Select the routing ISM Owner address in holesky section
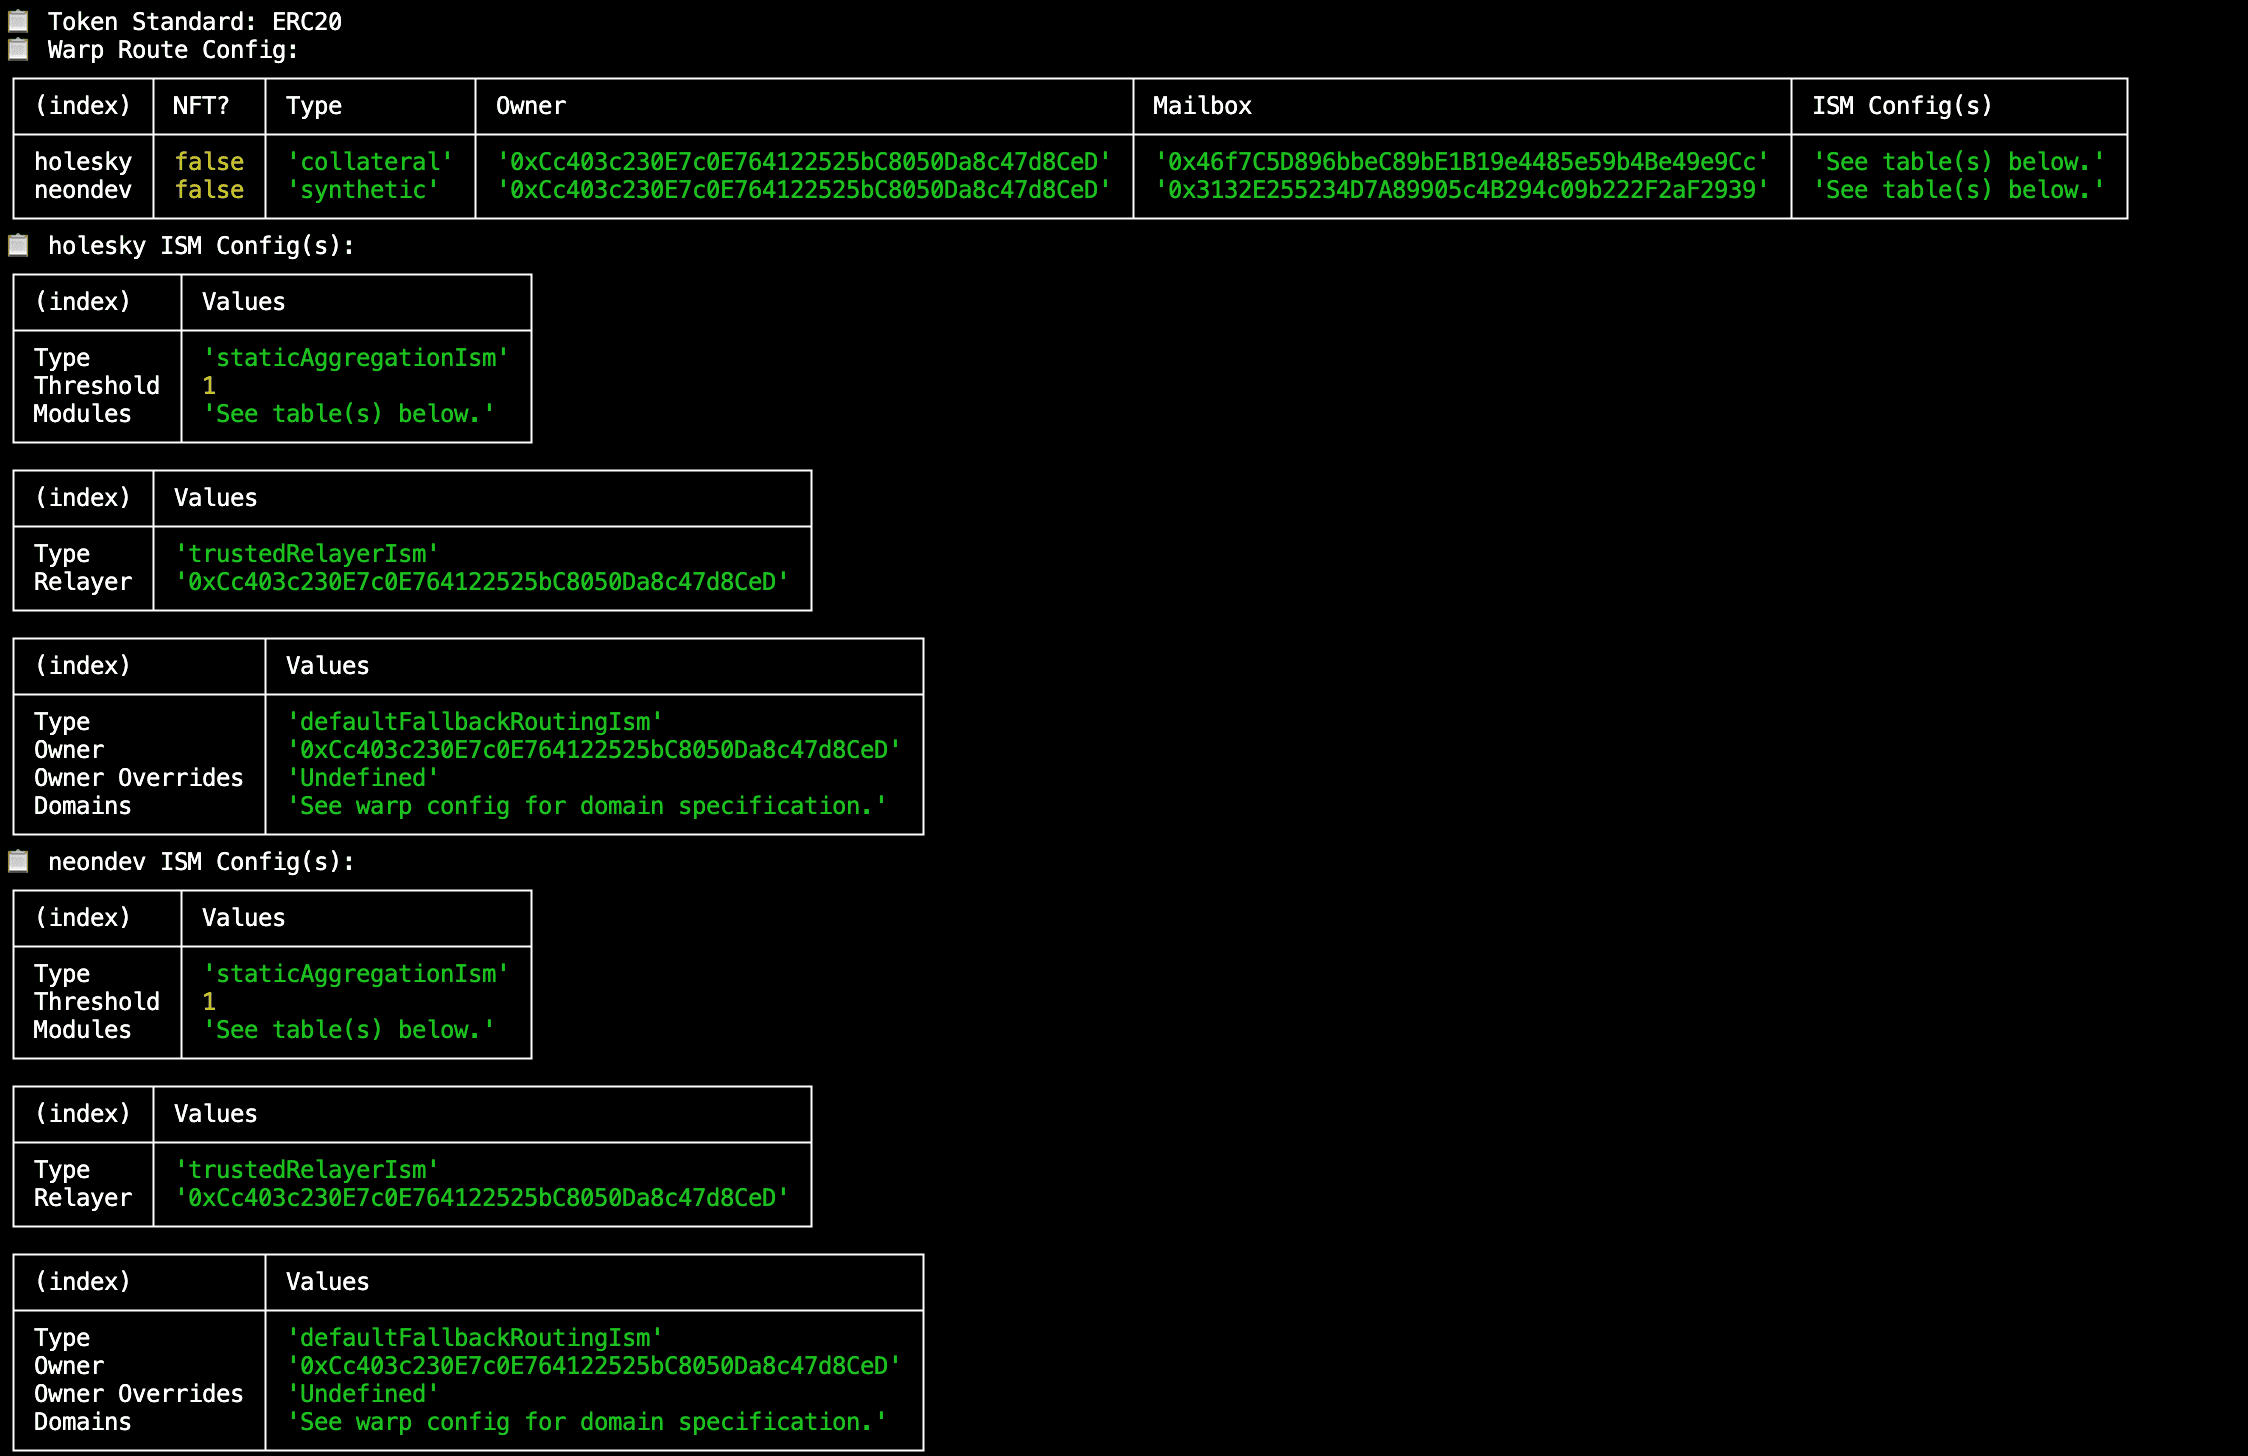Viewport: 2248px width, 1456px height. tap(594, 750)
